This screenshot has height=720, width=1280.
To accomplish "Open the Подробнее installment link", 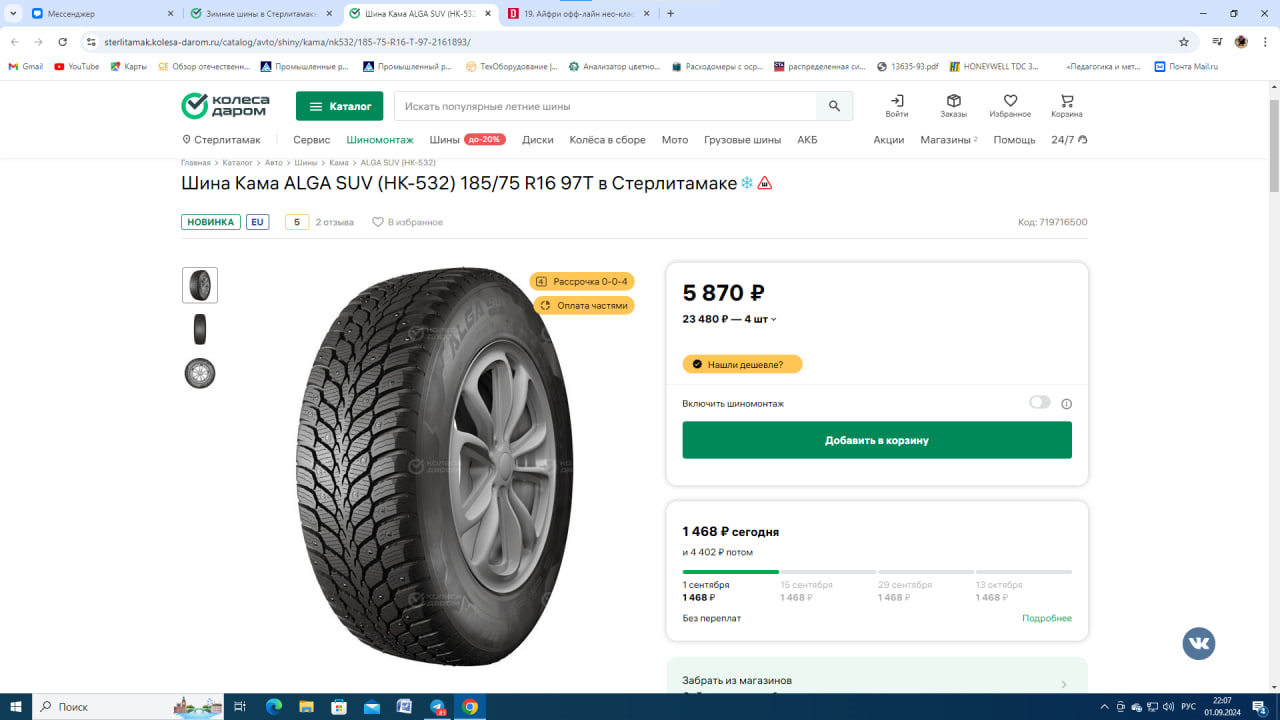I will [x=1046, y=618].
